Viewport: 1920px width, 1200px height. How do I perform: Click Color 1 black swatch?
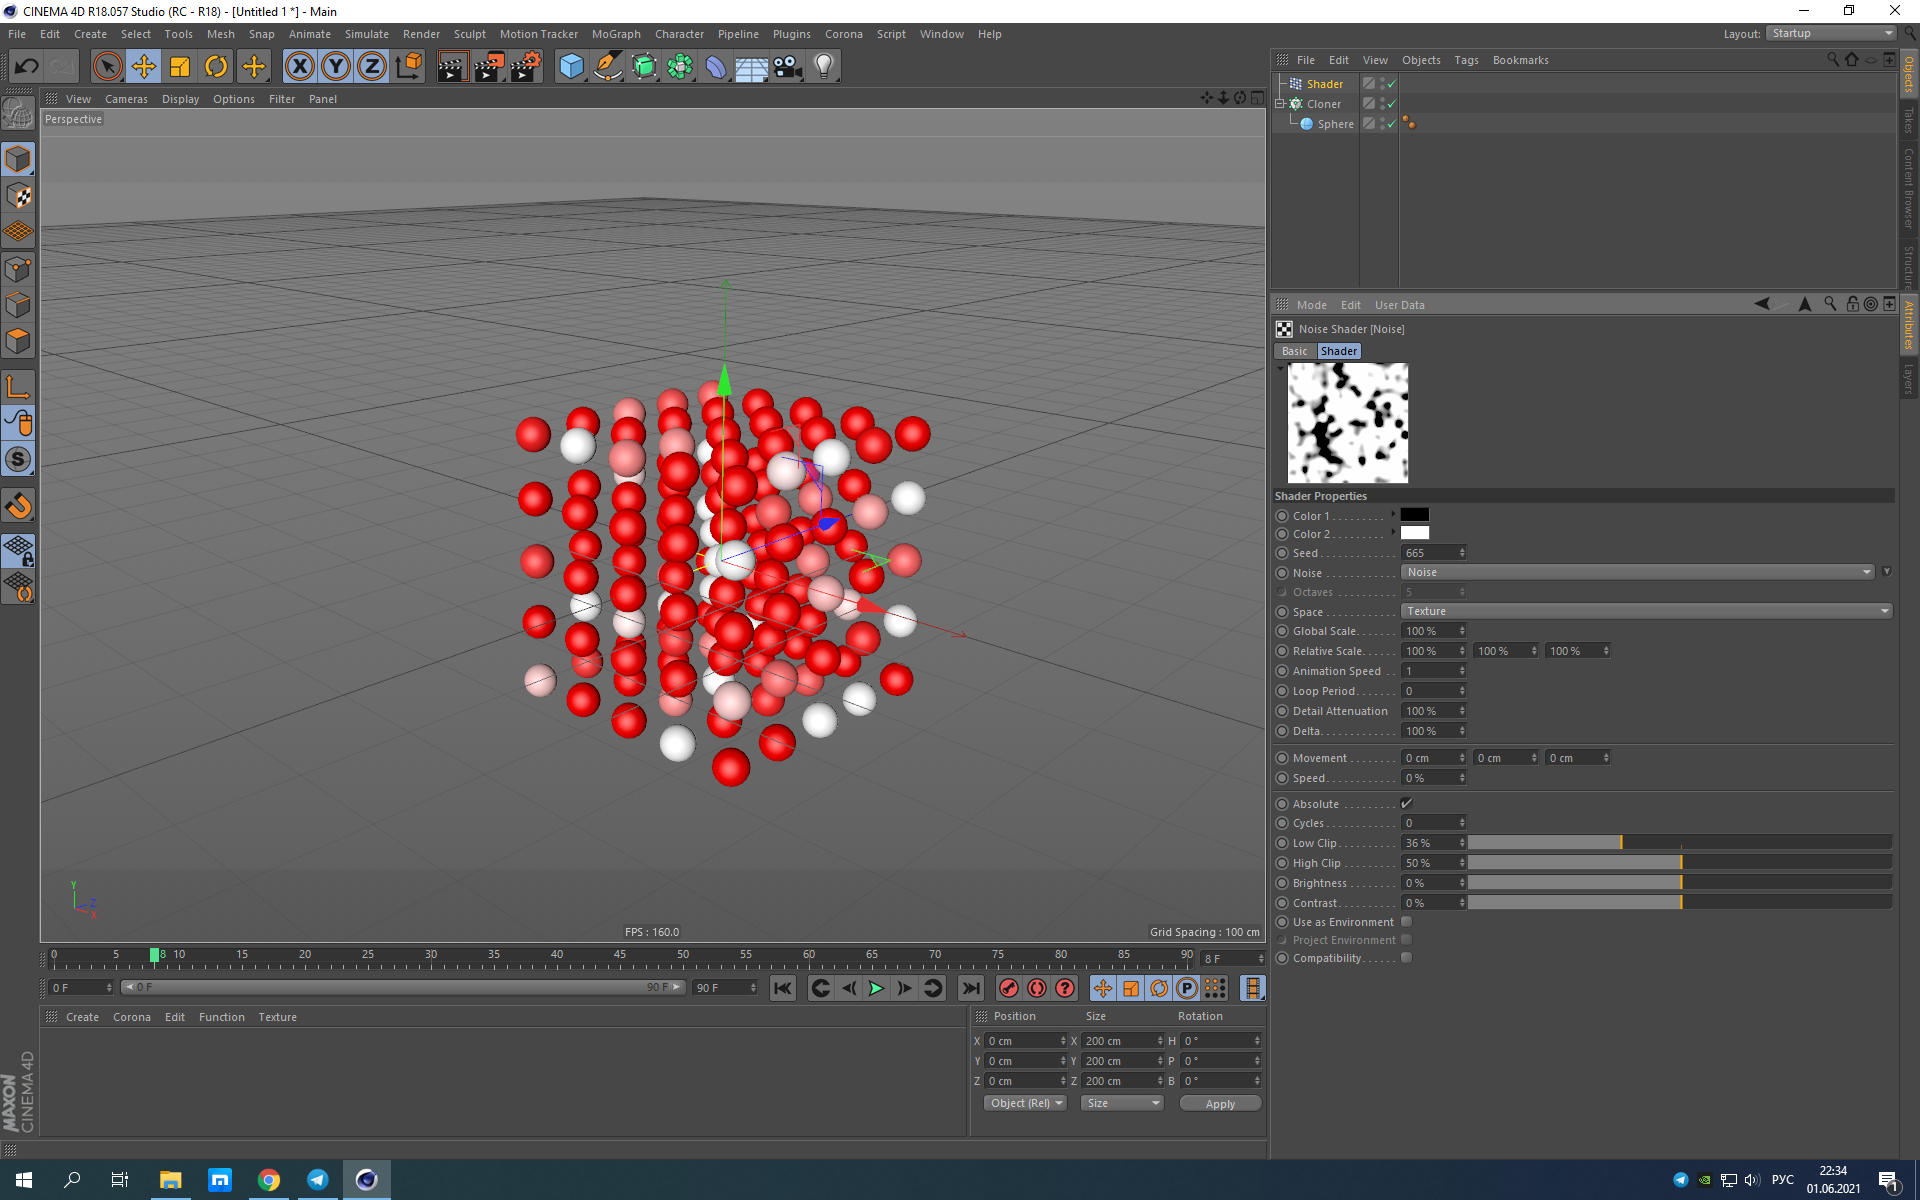point(1414,515)
